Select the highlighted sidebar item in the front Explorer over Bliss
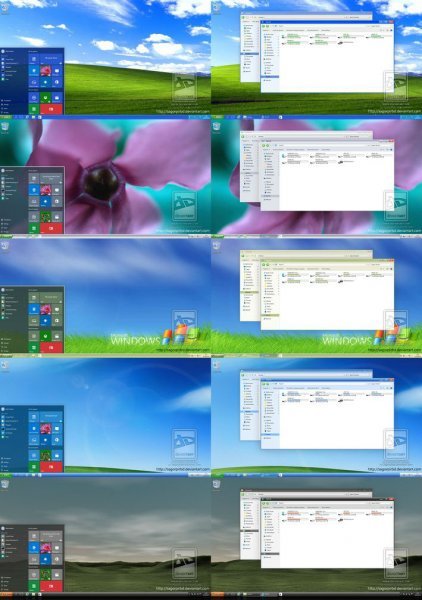The width and height of the screenshot is (422, 600). [x=270, y=77]
